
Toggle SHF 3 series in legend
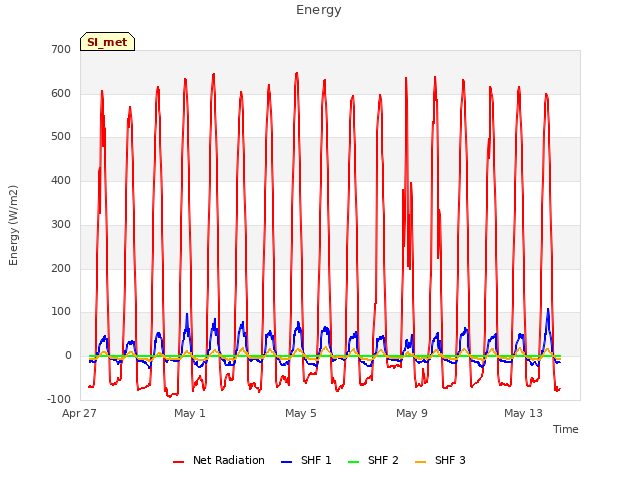tap(440, 460)
